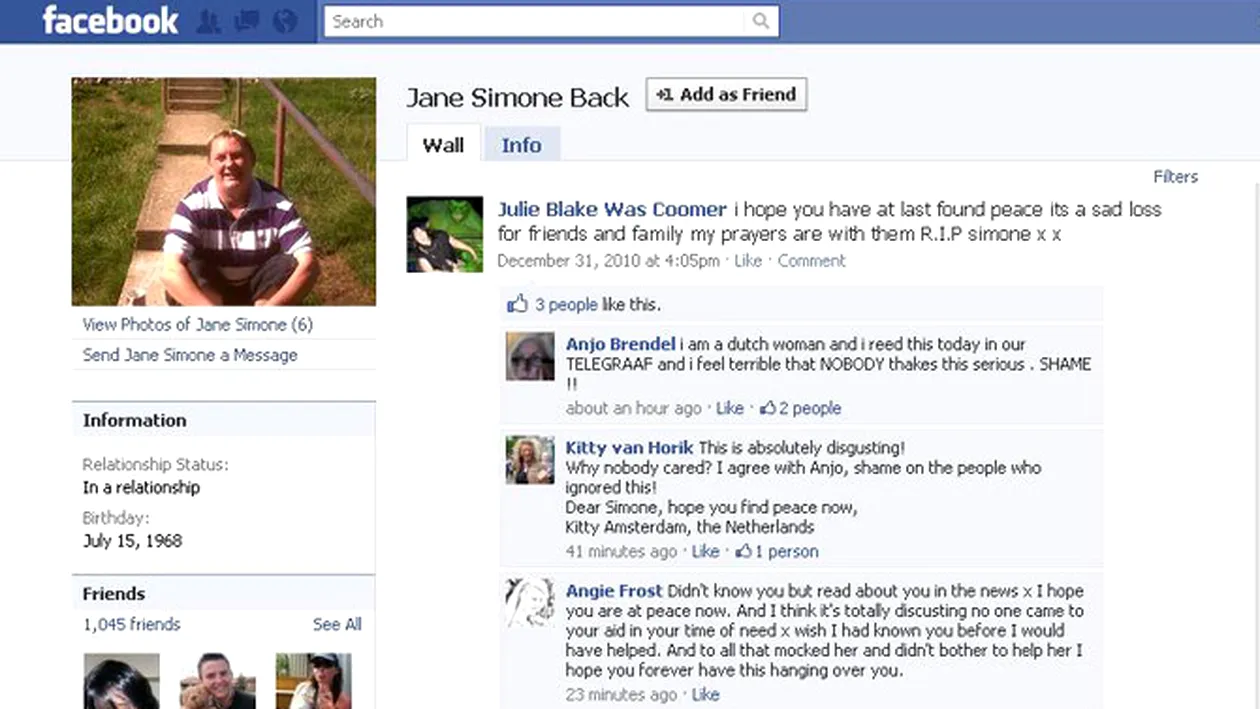Send Jane Simone a Message
Viewport: 1260px width, 709px height.
coord(190,355)
